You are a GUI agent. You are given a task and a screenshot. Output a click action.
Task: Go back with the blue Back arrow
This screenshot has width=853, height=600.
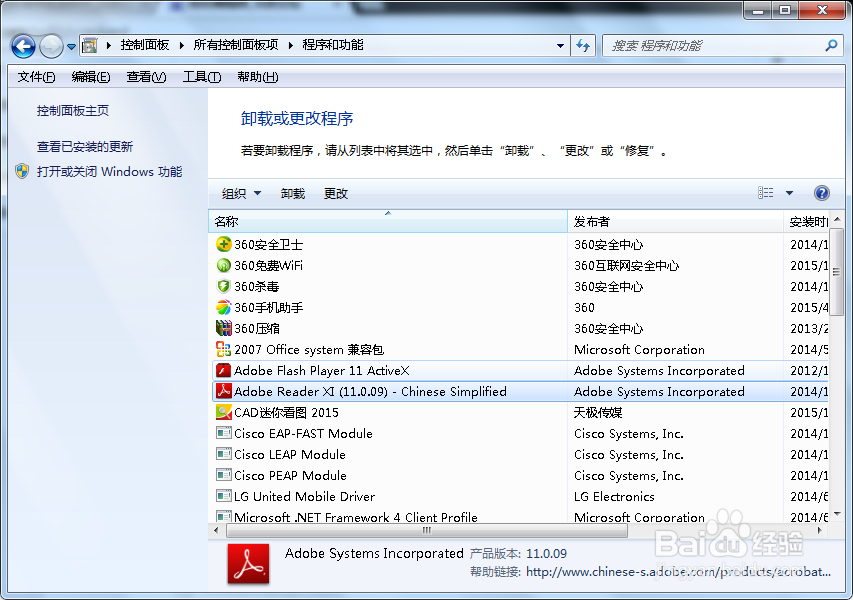(x=23, y=46)
